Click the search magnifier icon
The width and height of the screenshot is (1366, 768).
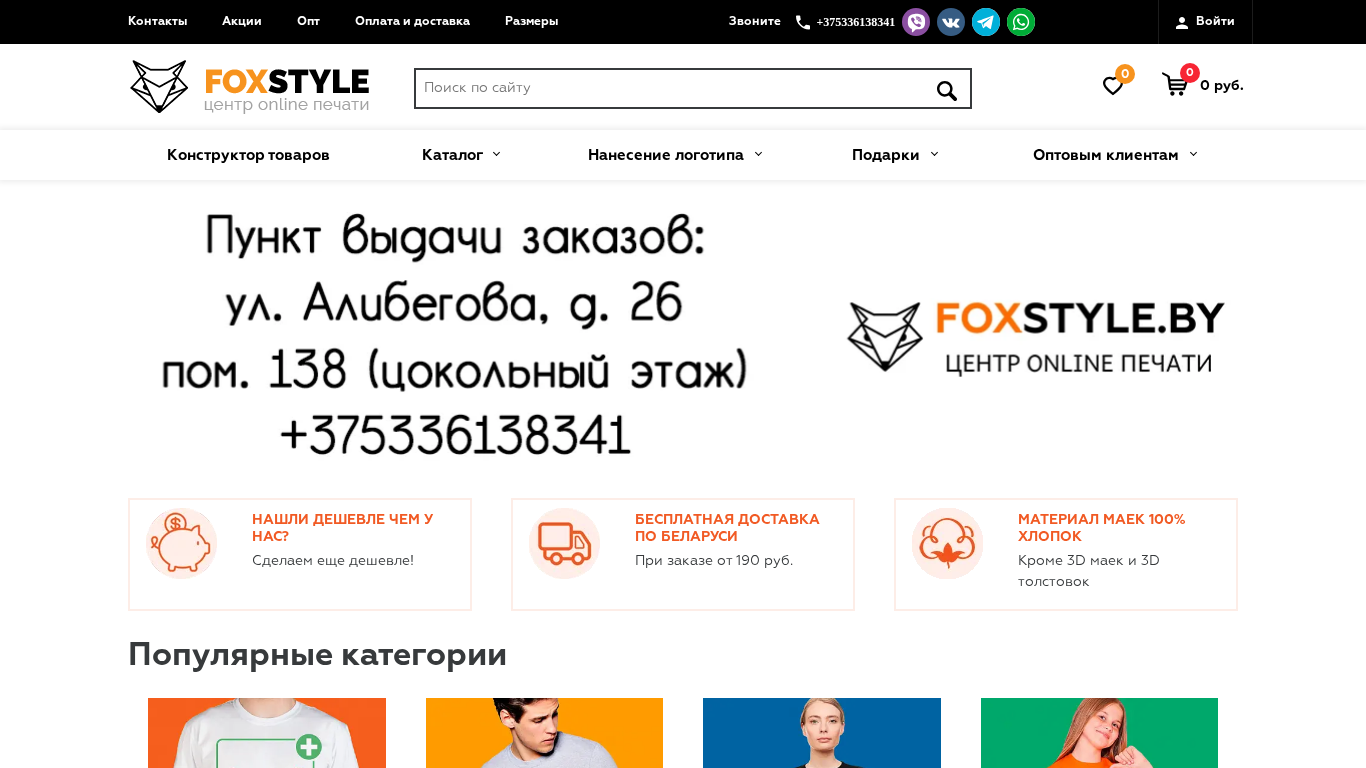tap(946, 90)
